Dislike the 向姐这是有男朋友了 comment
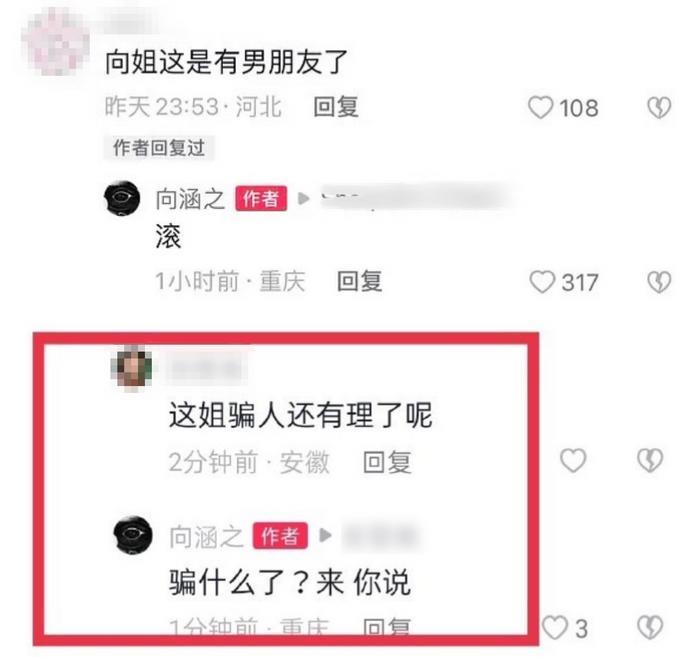This screenshot has width=700, height=657. (x=659, y=108)
